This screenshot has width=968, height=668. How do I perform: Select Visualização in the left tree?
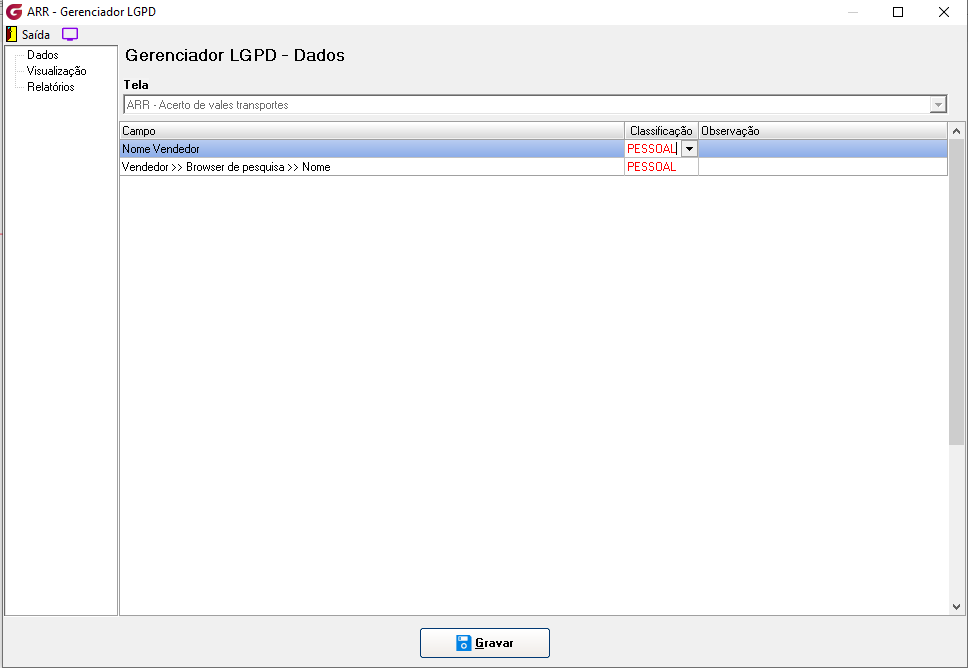56,71
